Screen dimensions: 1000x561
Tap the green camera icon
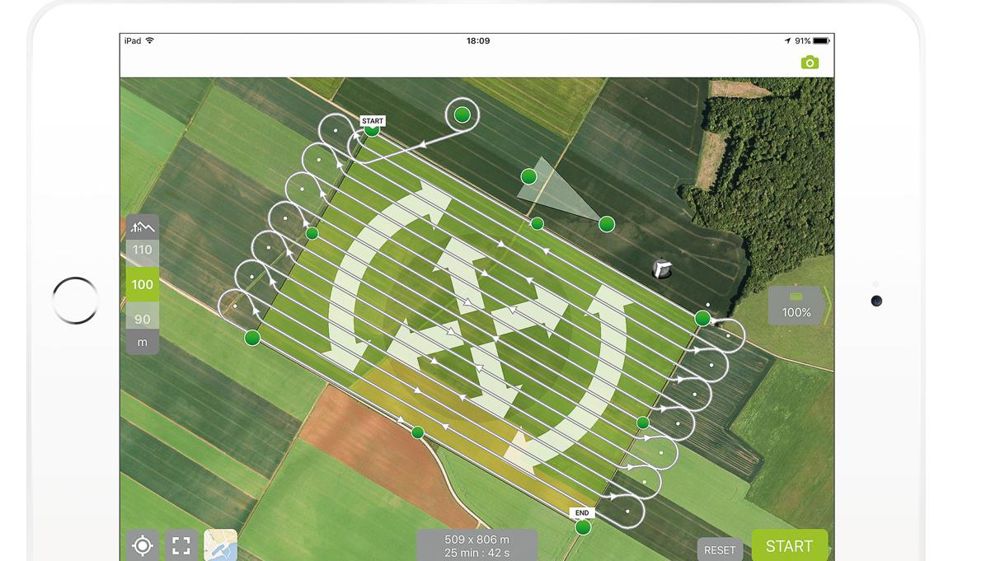click(809, 62)
